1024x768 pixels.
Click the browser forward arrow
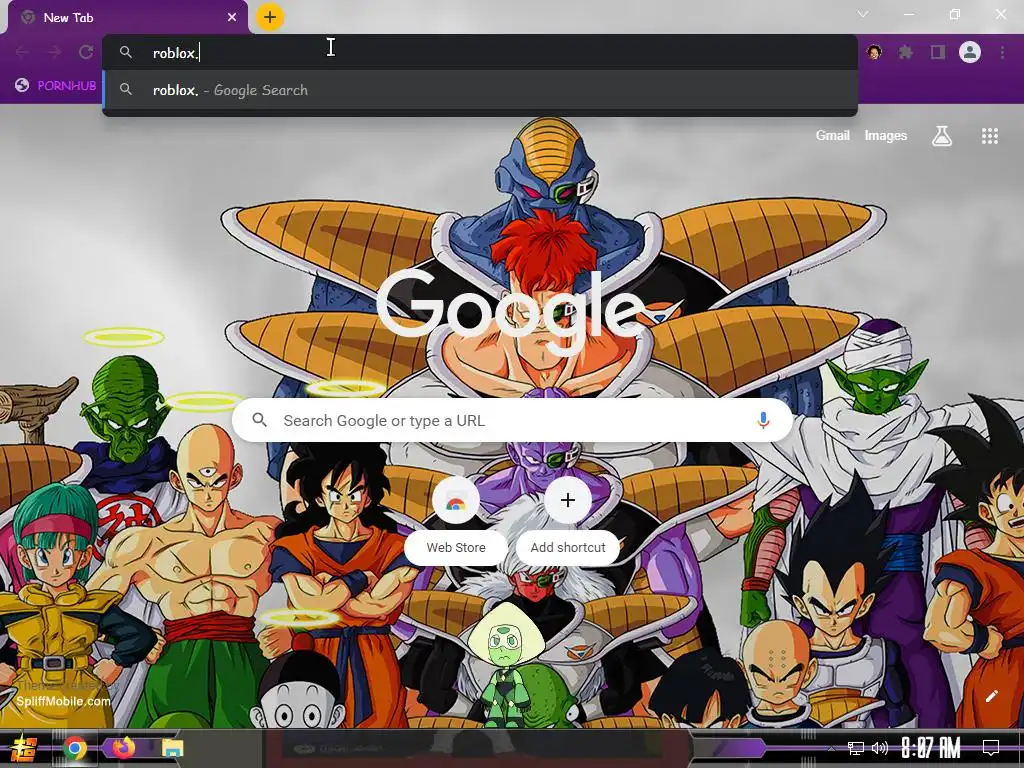54,52
